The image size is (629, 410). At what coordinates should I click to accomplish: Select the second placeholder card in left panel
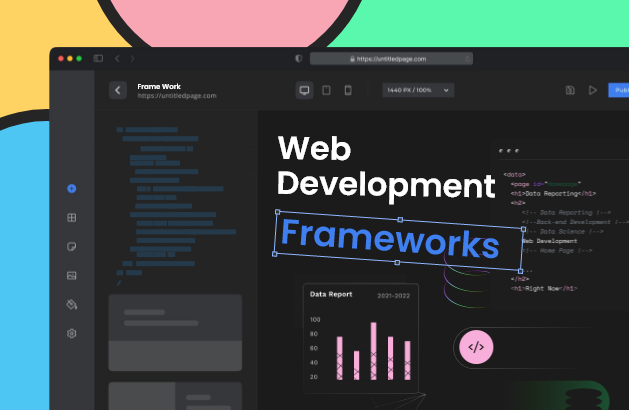pyautogui.click(x=175, y=396)
